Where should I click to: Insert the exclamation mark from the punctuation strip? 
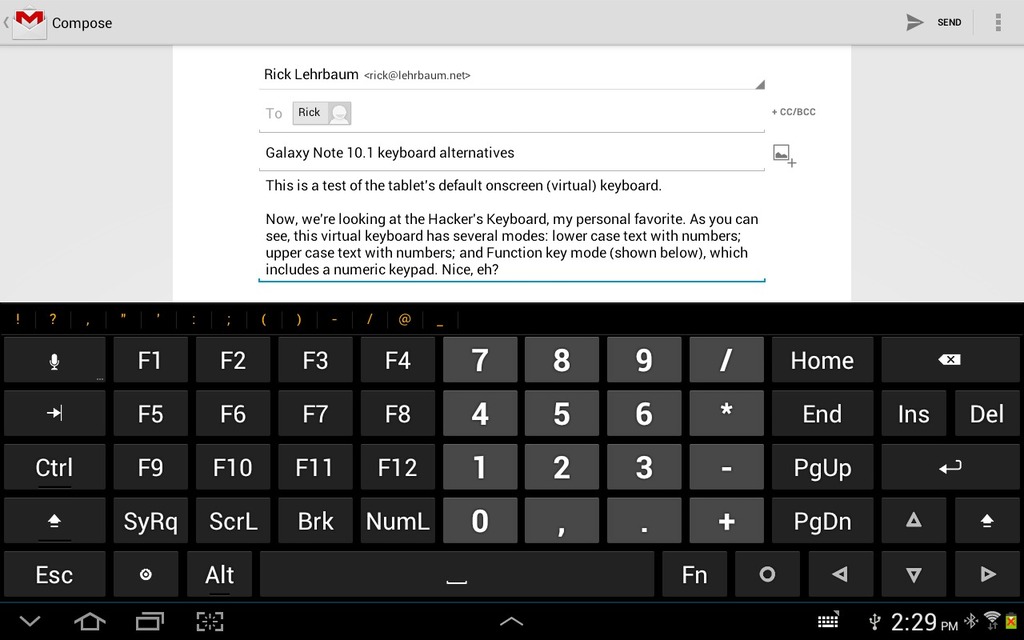tap(18, 319)
